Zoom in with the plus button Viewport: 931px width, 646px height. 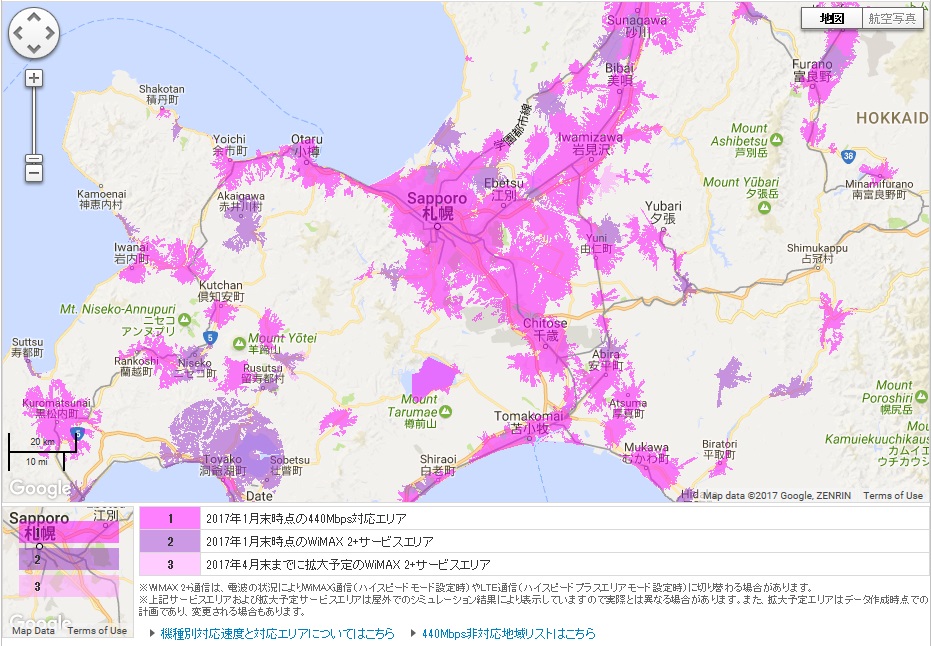34,78
